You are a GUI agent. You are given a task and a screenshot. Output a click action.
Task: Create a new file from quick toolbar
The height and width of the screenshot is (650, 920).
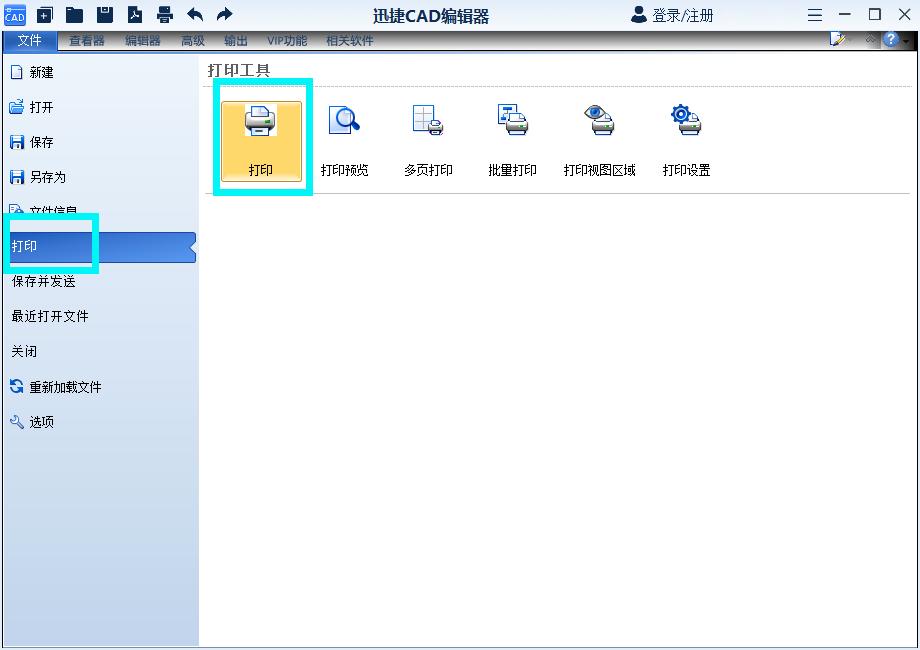(x=45, y=15)
